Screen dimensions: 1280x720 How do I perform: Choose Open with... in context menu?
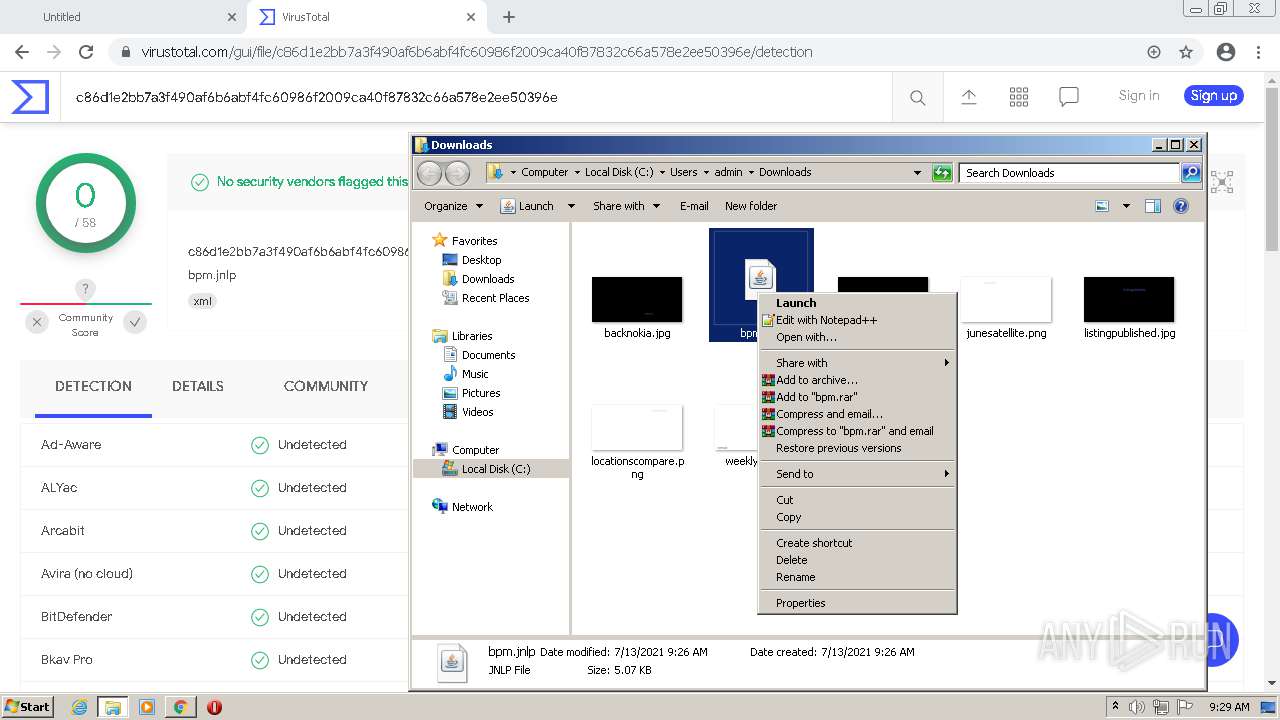pos(857,337)
